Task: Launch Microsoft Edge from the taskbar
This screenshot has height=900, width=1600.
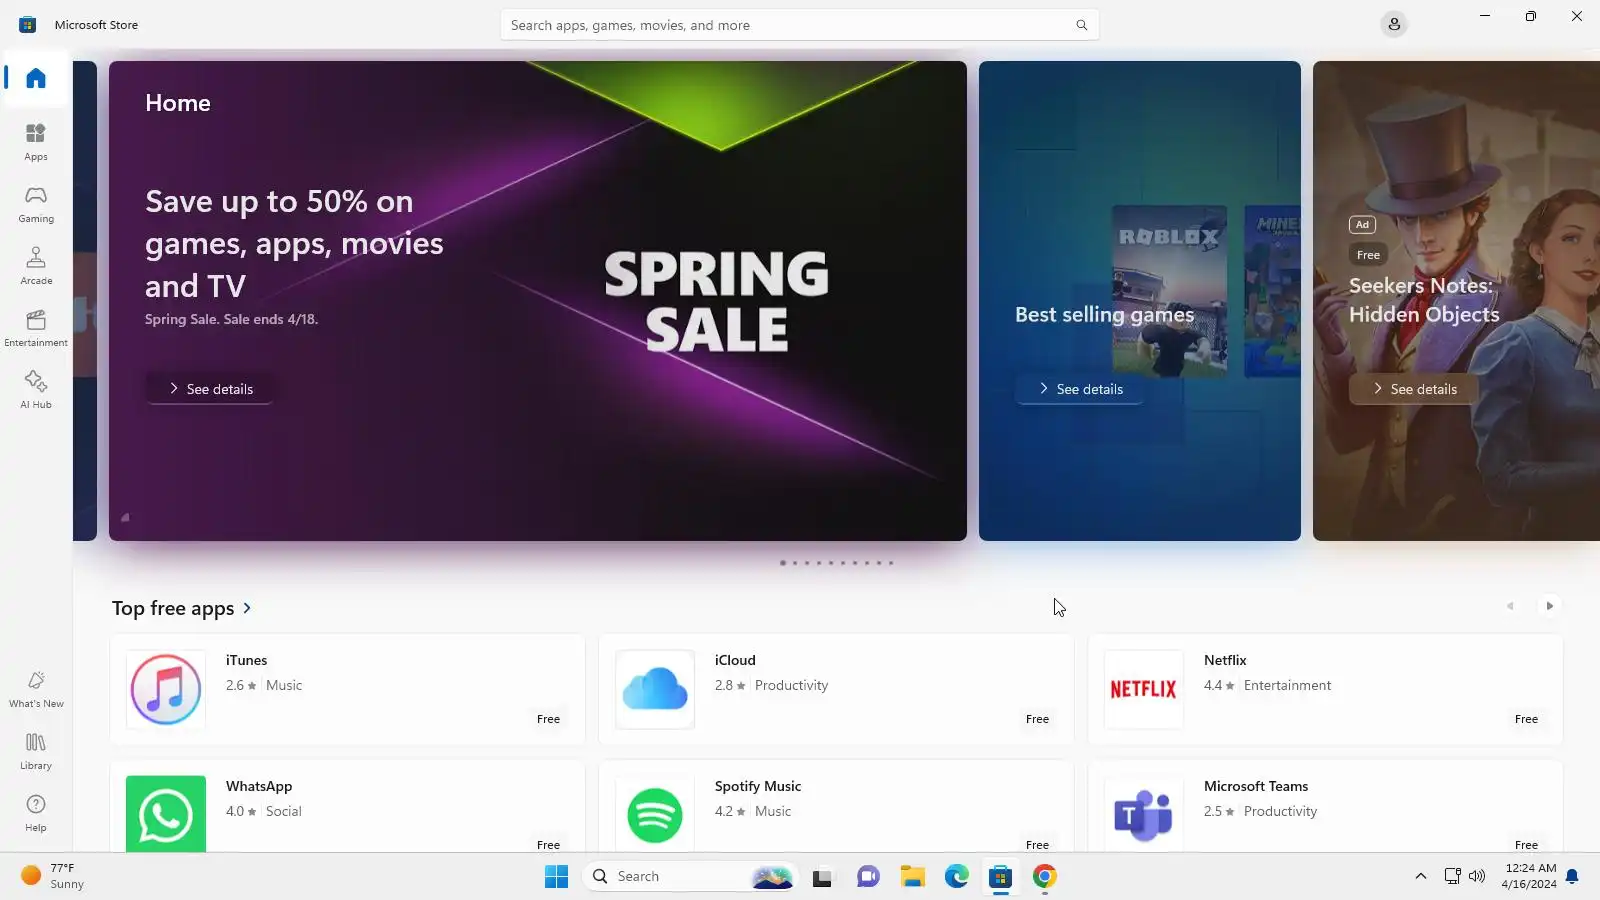Action: click(957, 877)
